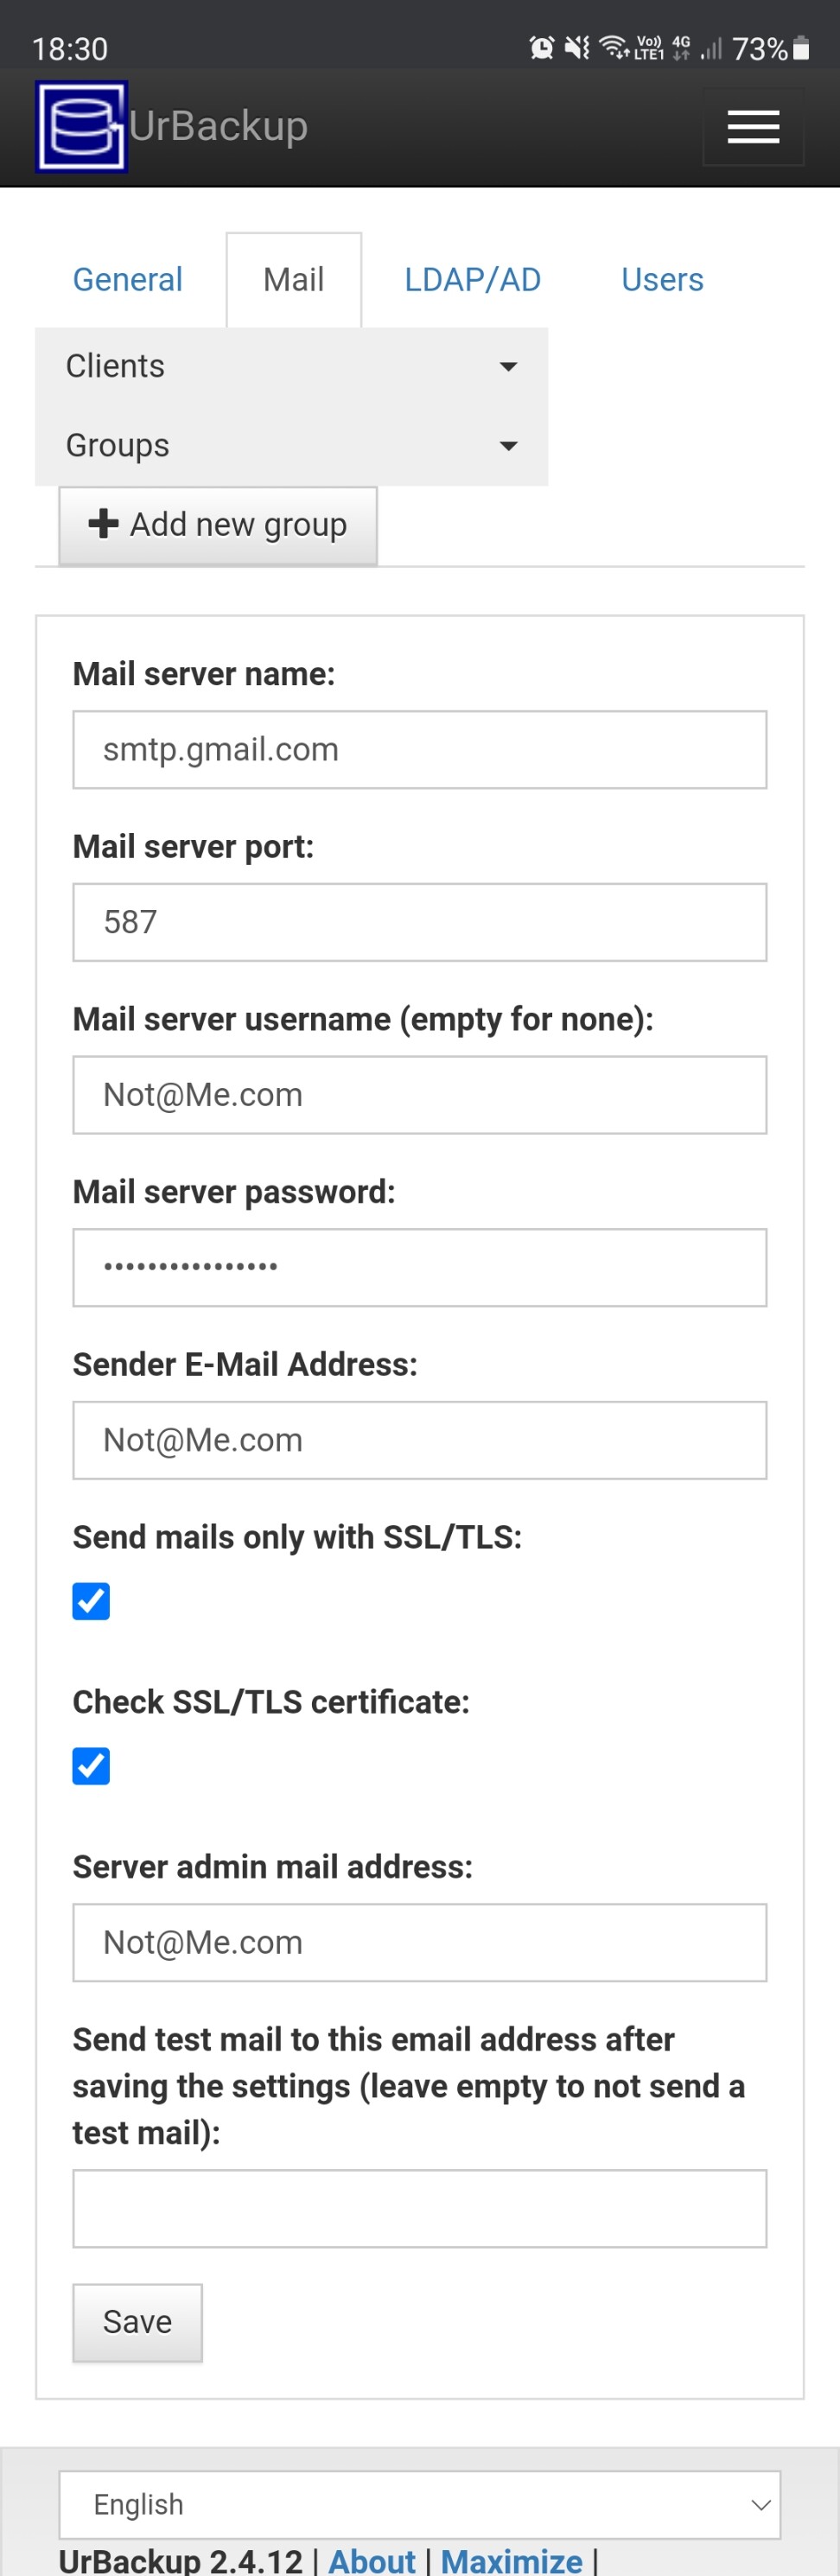The height and width of the screenshot is (2576, 840).
Task: Uncheck Check SSL/TLS certificate
Action: point(91,1766)
